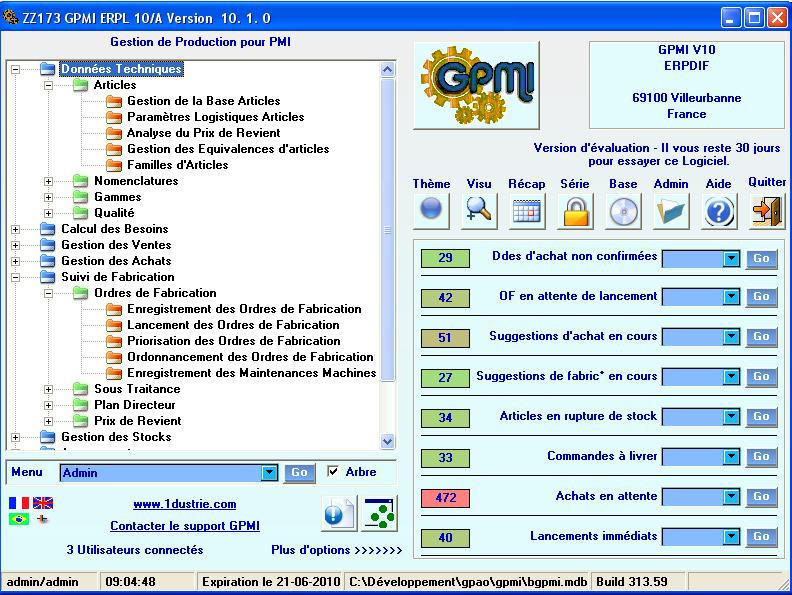Select Ordonnancement des Ordres de Fabrication
This screenshot has height=595, width=792.
[x=250, y=357]
